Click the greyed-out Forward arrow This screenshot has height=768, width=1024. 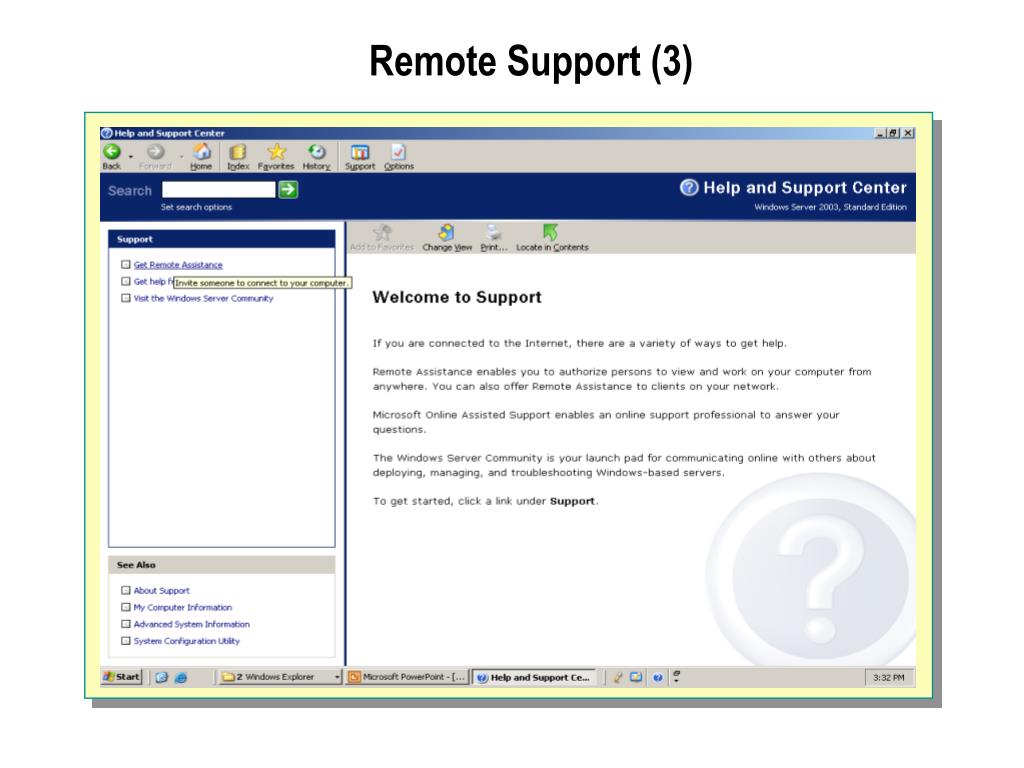tap(155, 152)
